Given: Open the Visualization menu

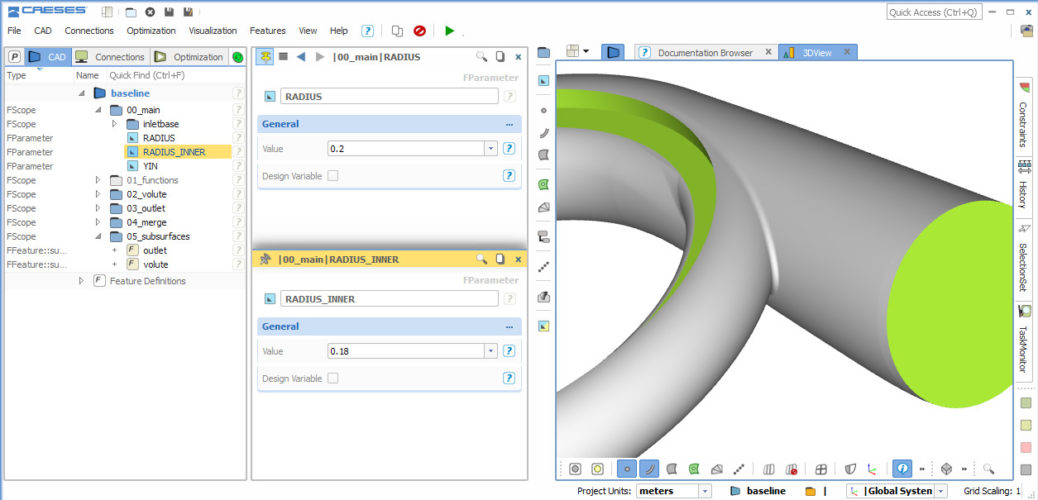Looking at the screenshot, I should 213,31.
